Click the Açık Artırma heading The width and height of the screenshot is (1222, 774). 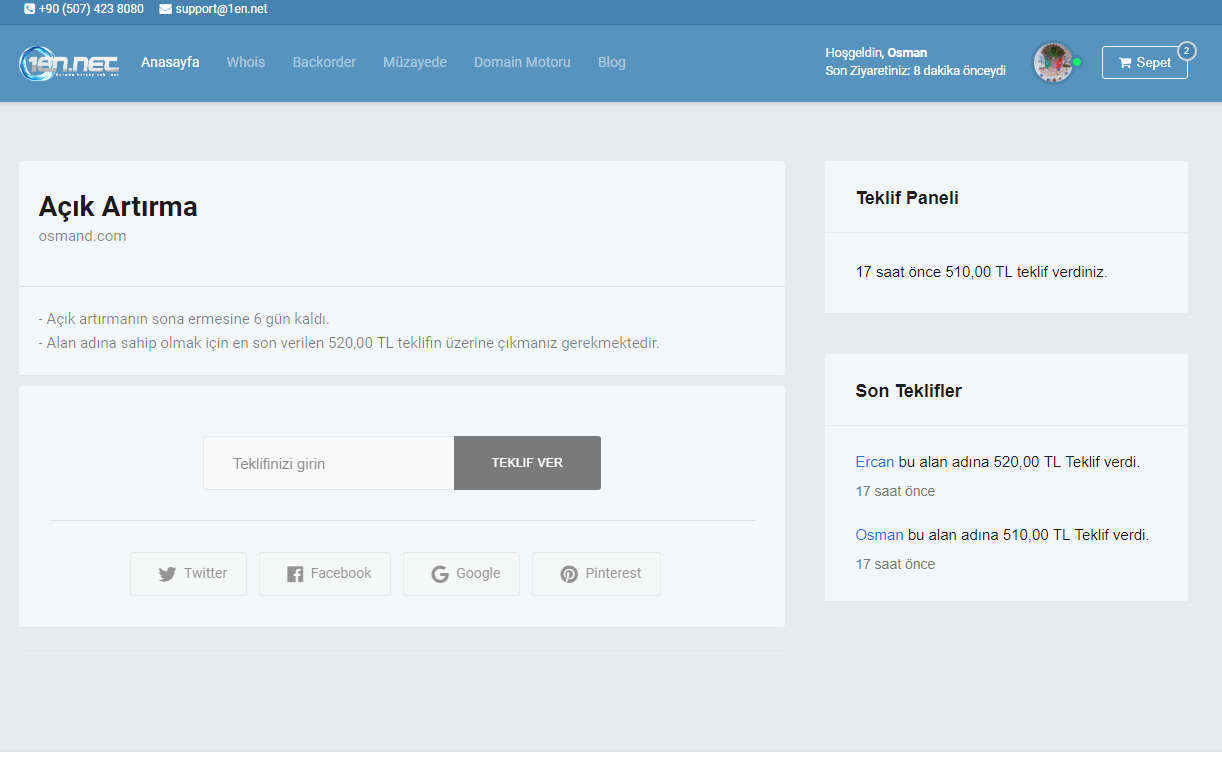[118, 207]
